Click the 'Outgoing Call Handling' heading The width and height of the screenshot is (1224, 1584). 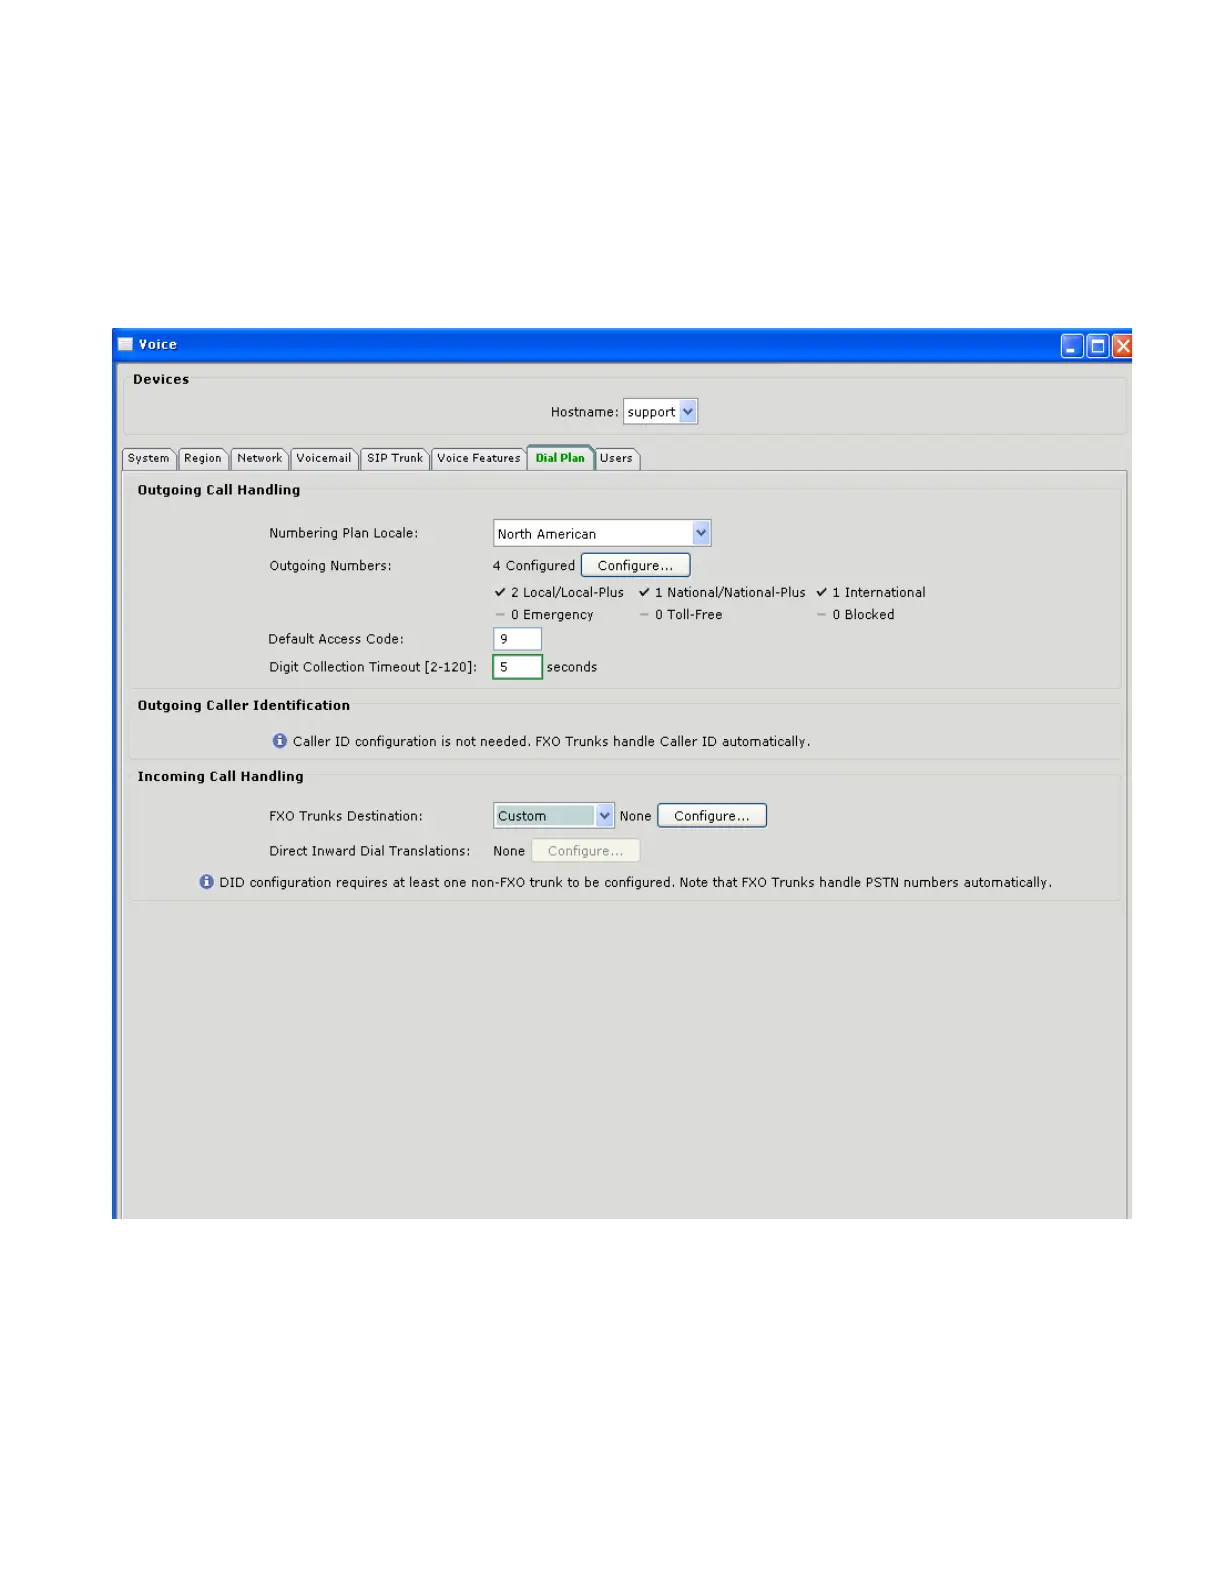(219, 490)
